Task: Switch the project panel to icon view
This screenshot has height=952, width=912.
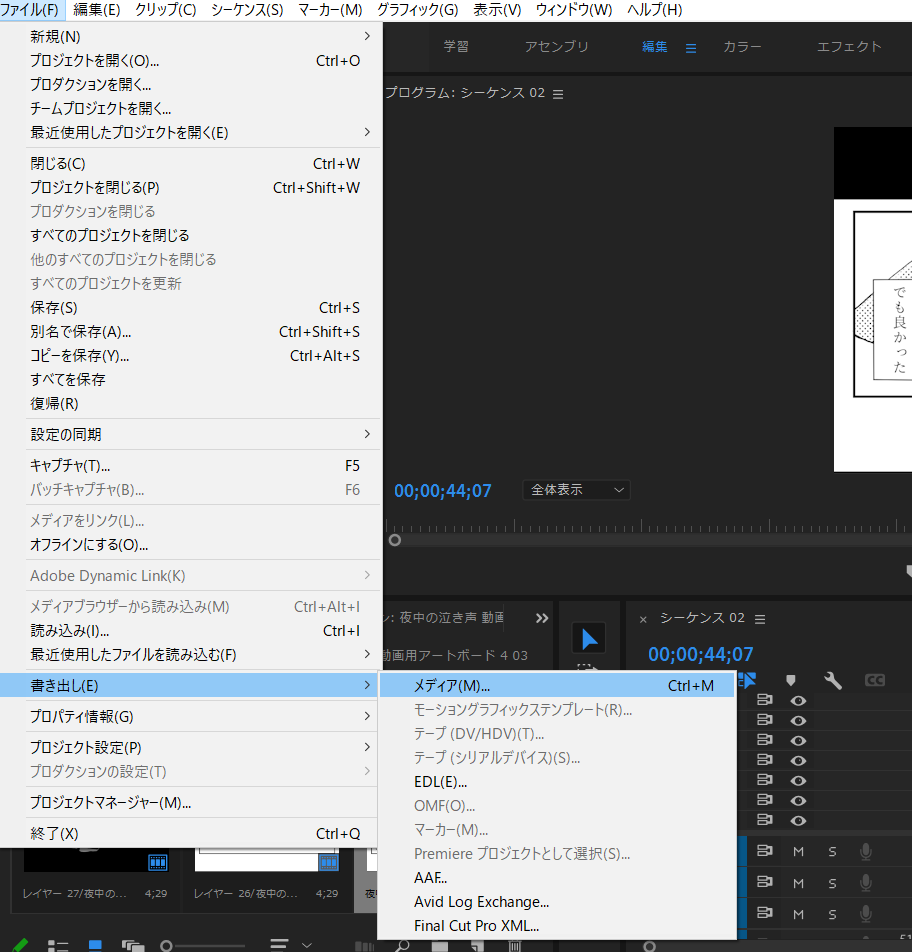Action: pos(94,943)
